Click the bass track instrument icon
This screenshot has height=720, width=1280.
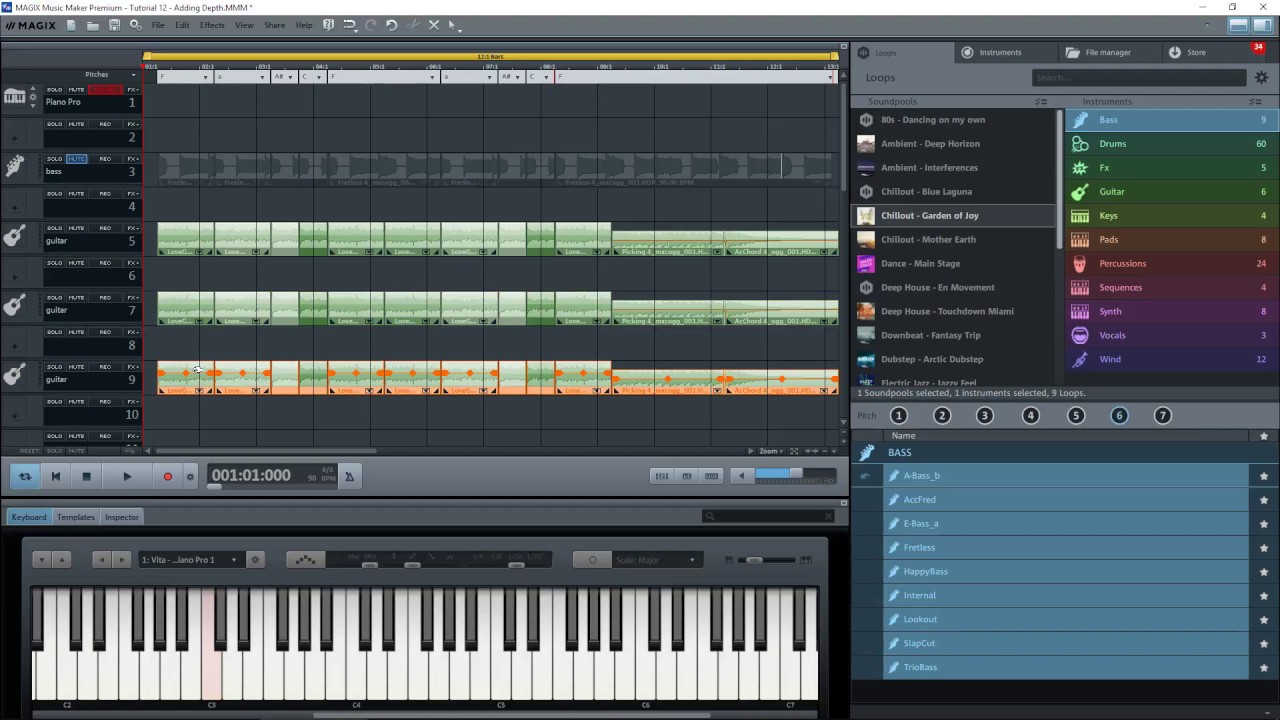click(14, 166)
